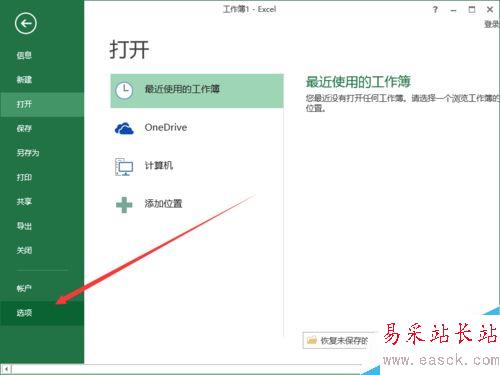Open the 帐户 (Account) page
The height and width of the screenshot is (375, 500).
click(x=42, y=288)
